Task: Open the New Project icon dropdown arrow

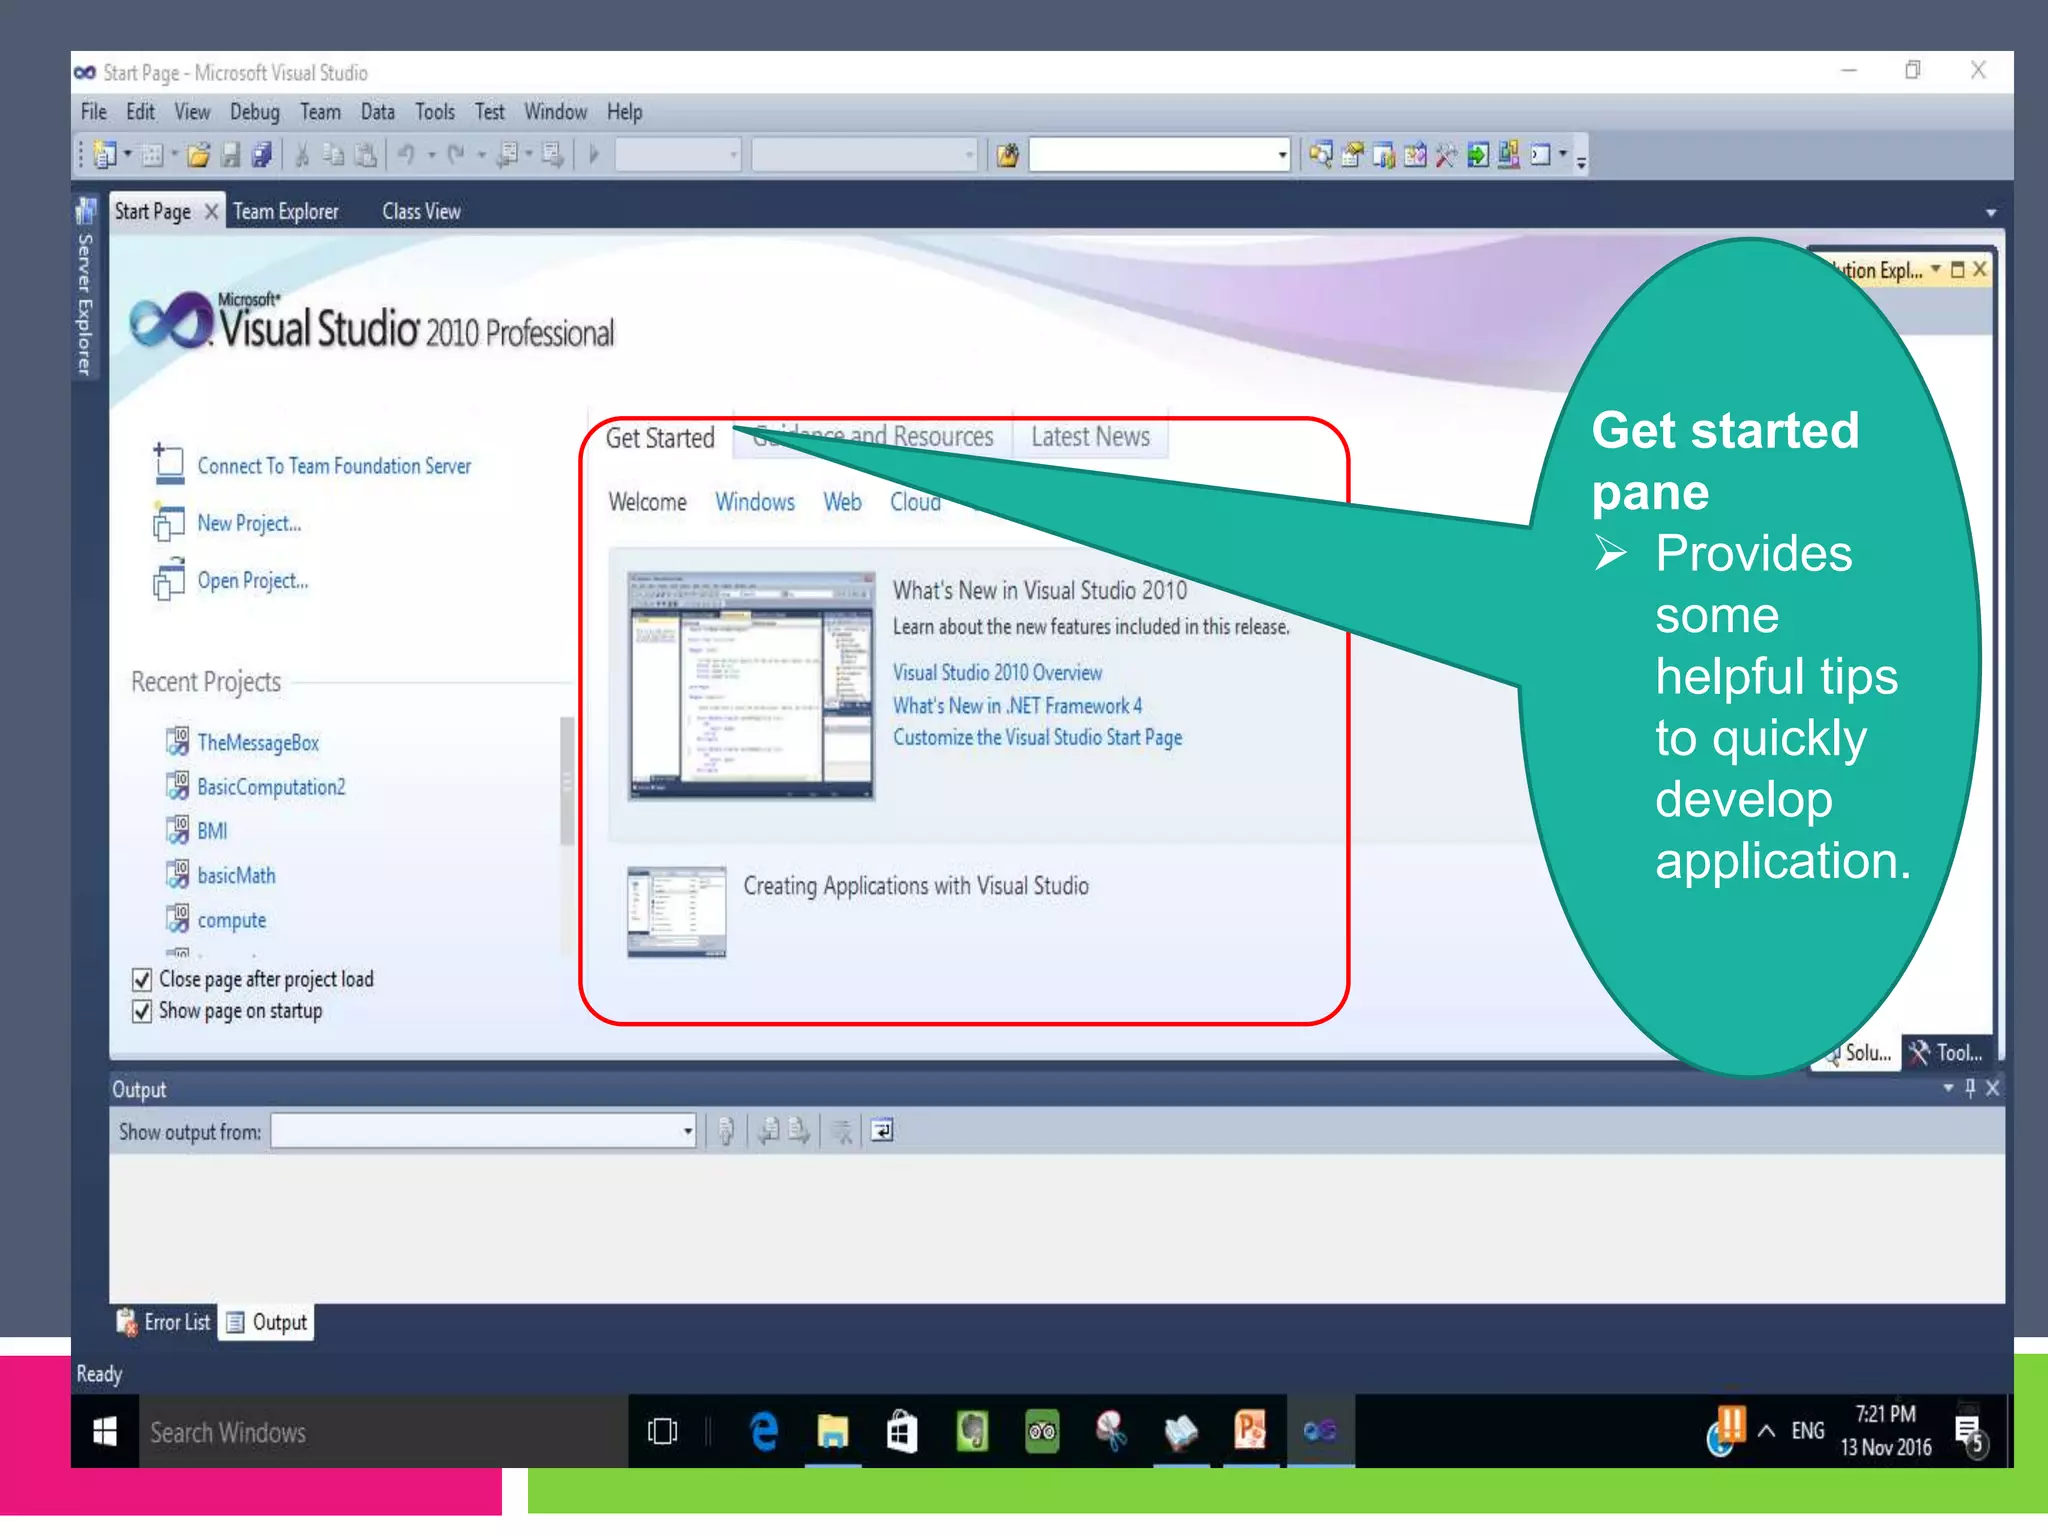Action: click(x=128, y=154)
